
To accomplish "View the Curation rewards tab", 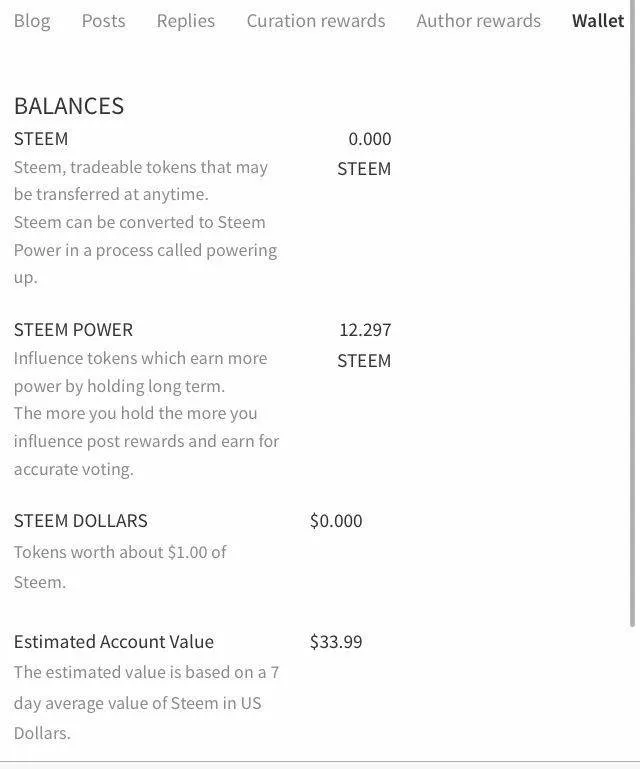I will pyautogui.click(x=316, y=21).
